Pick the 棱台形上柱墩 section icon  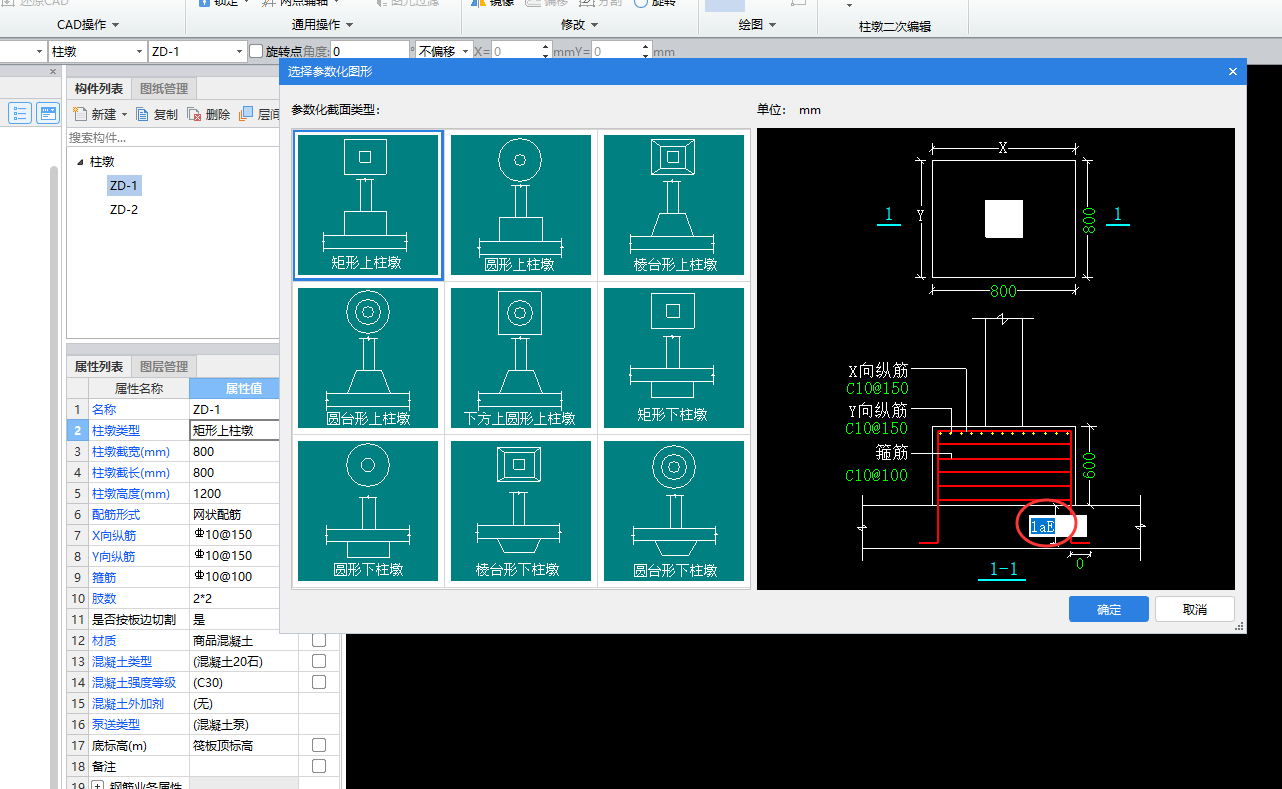[673, 205]
